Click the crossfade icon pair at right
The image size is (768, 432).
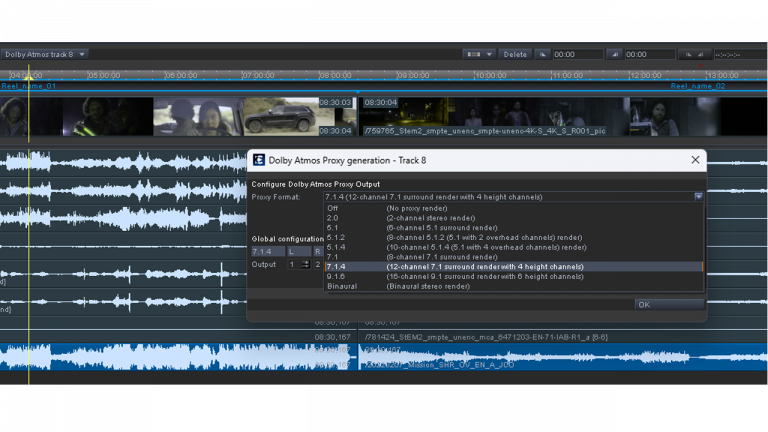click(694, 54)
